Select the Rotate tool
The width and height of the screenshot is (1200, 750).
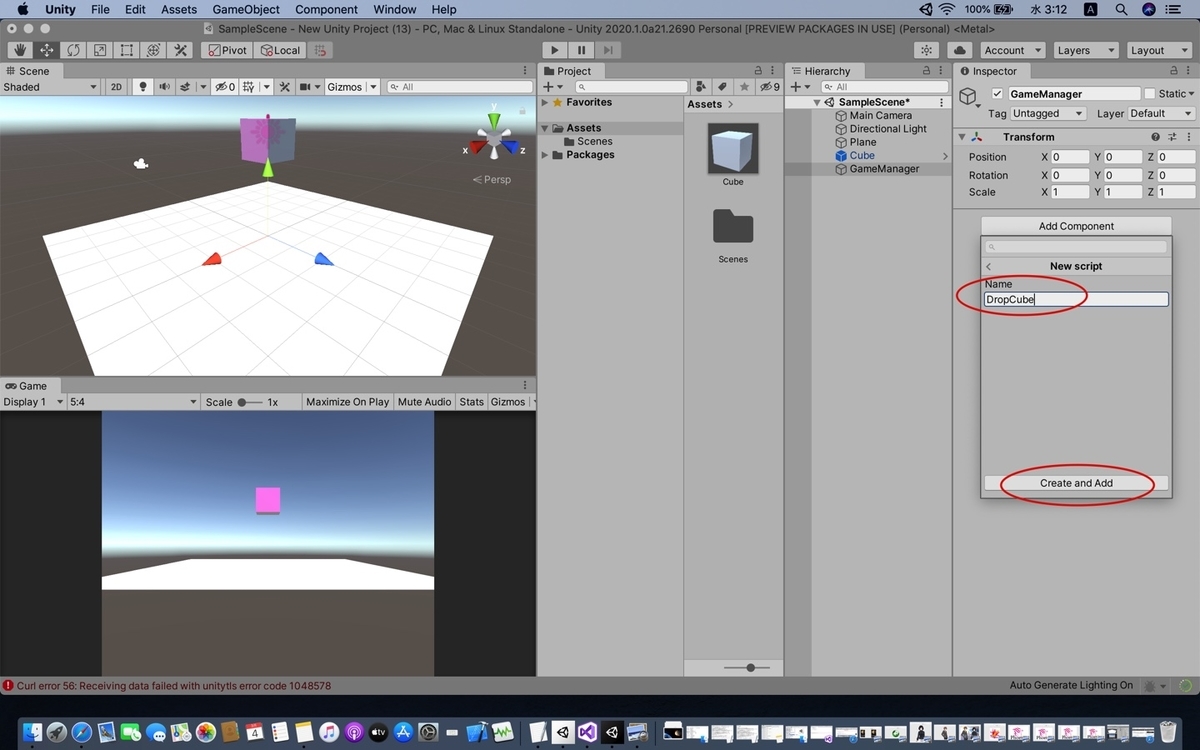coord(74,50)
